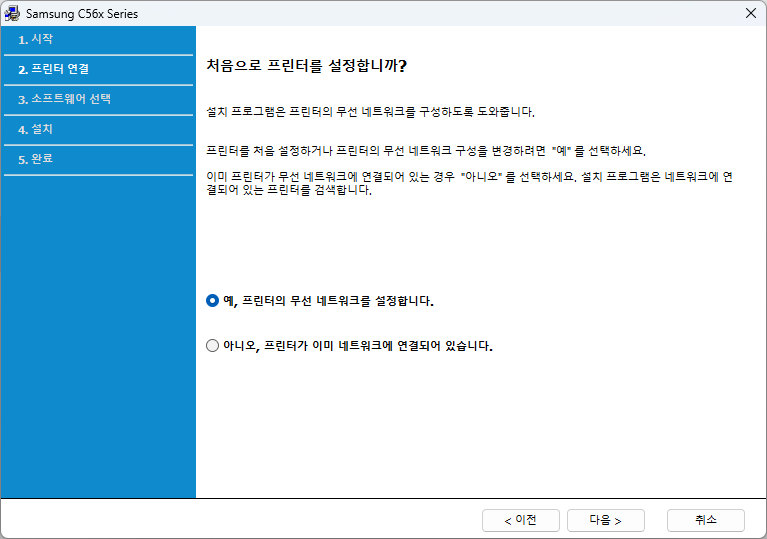The image size is (767, 539).
Task: Click the text '설치 프로그램은 프린터의 무선 네트워크를 구성하도록 도와줍니다.'
Action: (370, 112)
